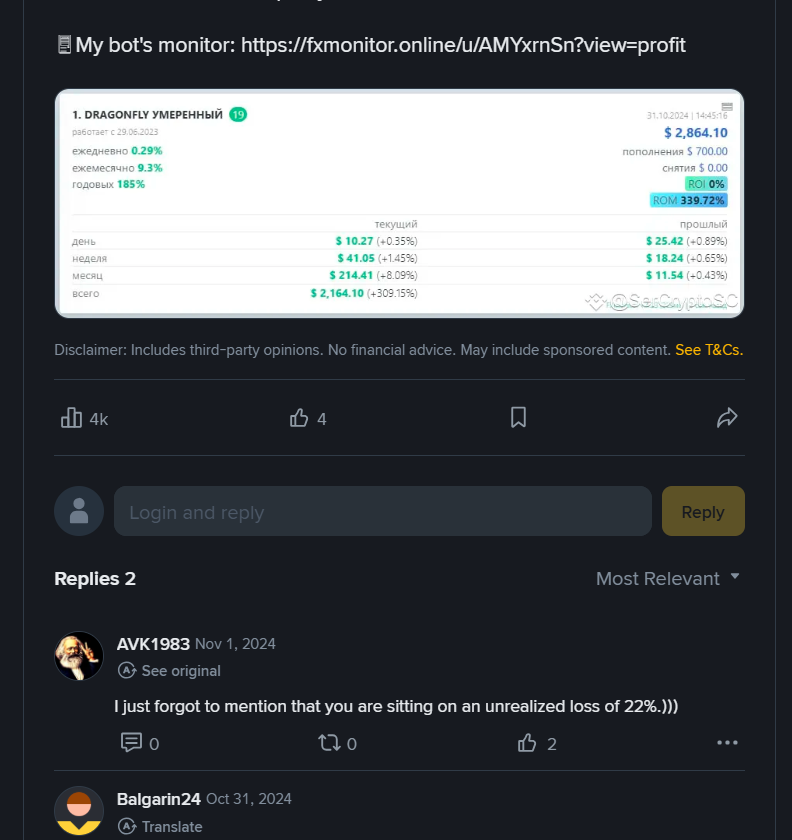Open reply comment icon on AVK1983's comment

coord(131,743)
